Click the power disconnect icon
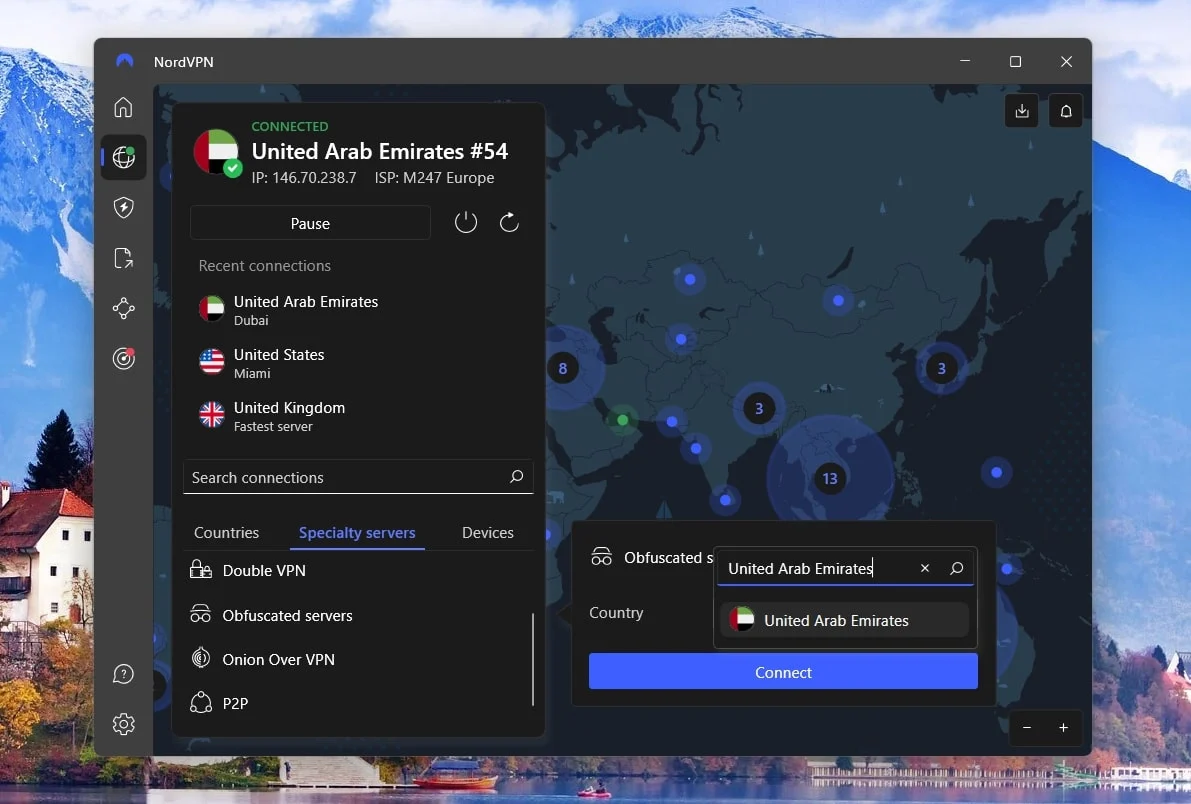This screenshot has width=1191, height=804. [466, 223]
